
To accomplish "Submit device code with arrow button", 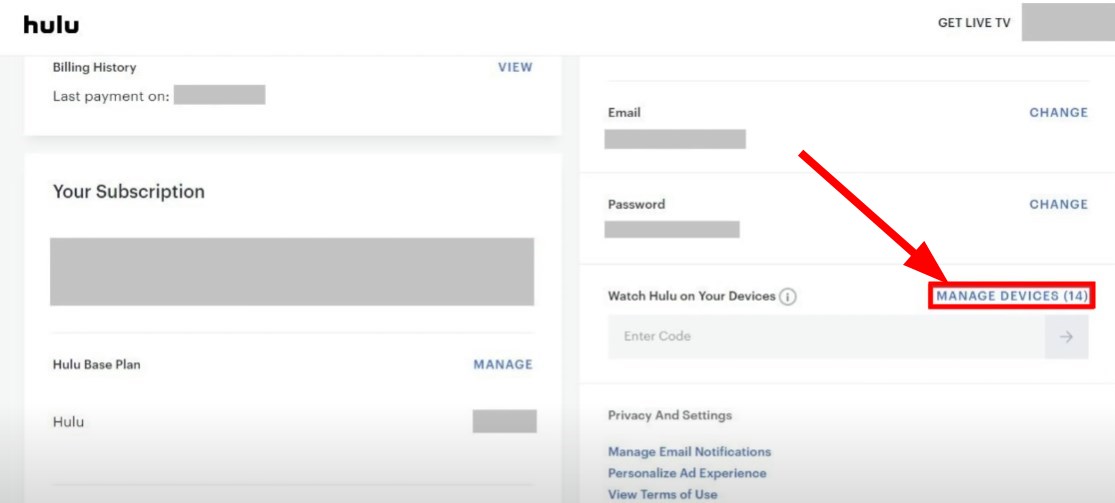I will 1066,337.
